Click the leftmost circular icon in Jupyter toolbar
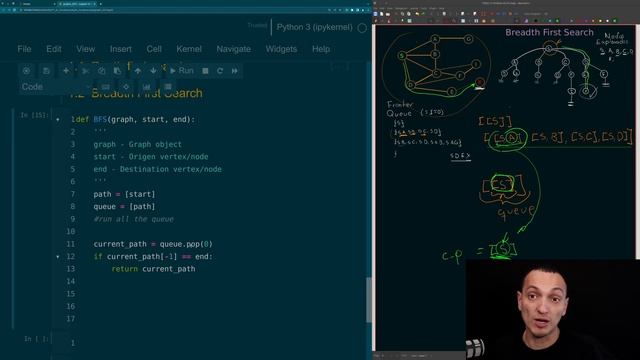 coord(26,71)
